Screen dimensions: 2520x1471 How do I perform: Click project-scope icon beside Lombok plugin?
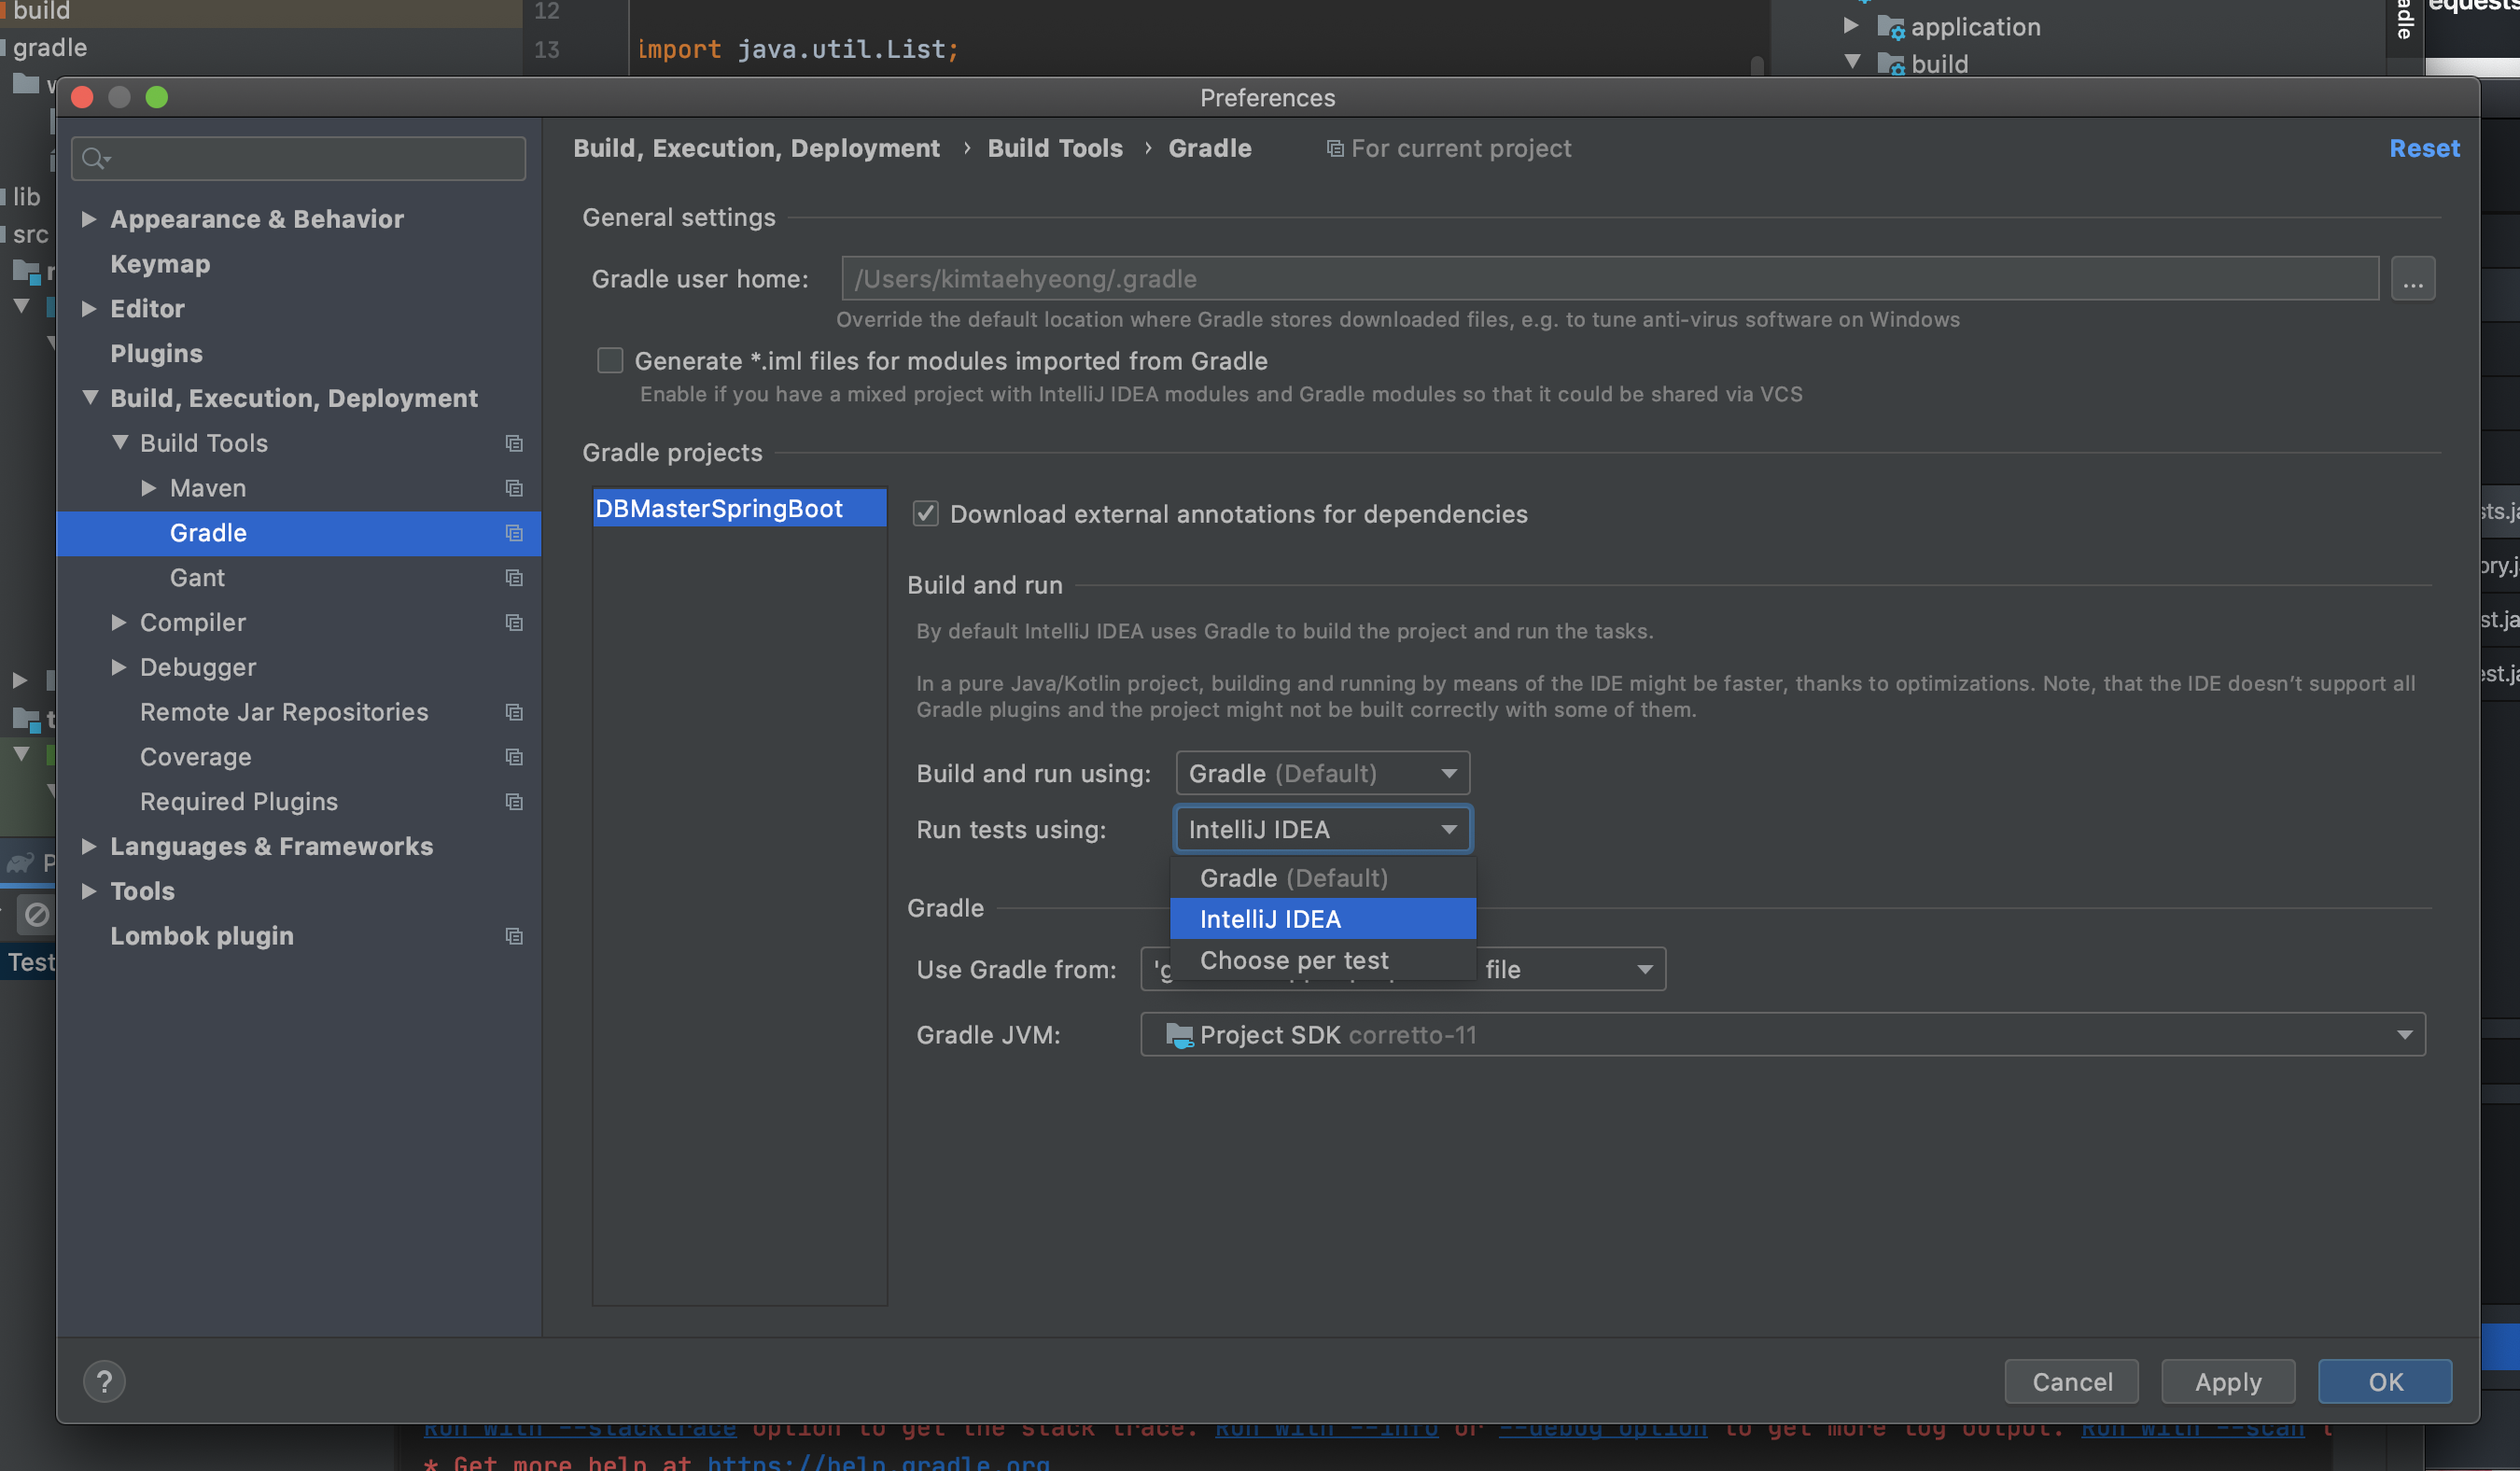pos(514,936)
